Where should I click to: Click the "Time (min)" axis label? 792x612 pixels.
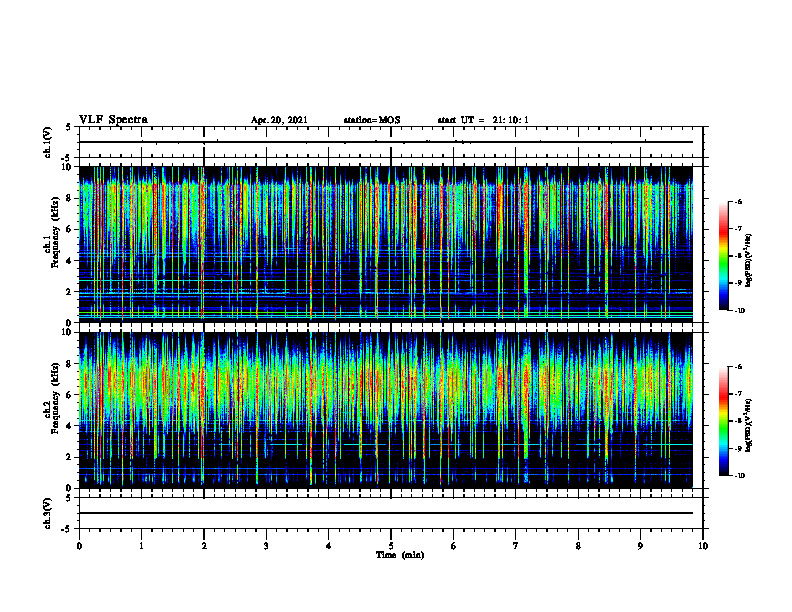tap(400, 555)
